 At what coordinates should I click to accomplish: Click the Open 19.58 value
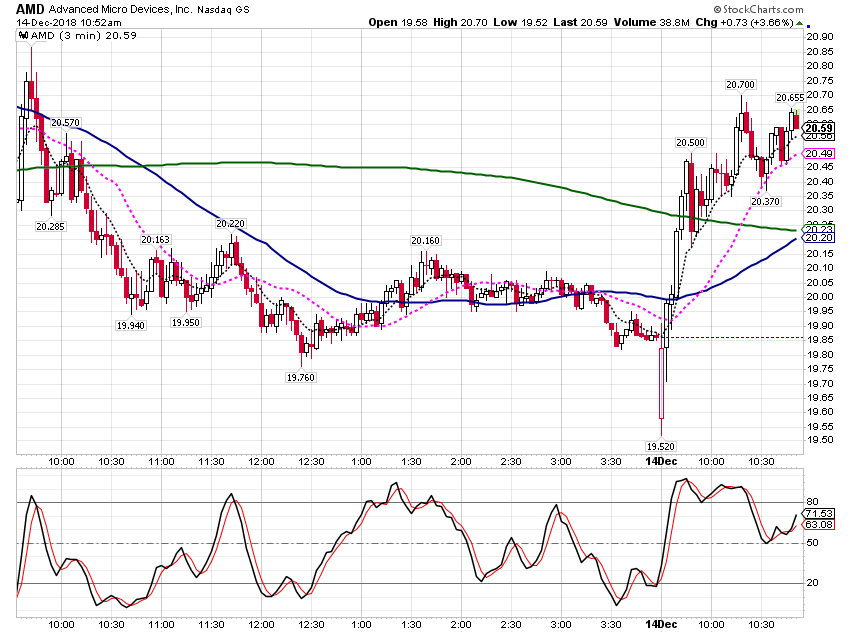point(398,22)
